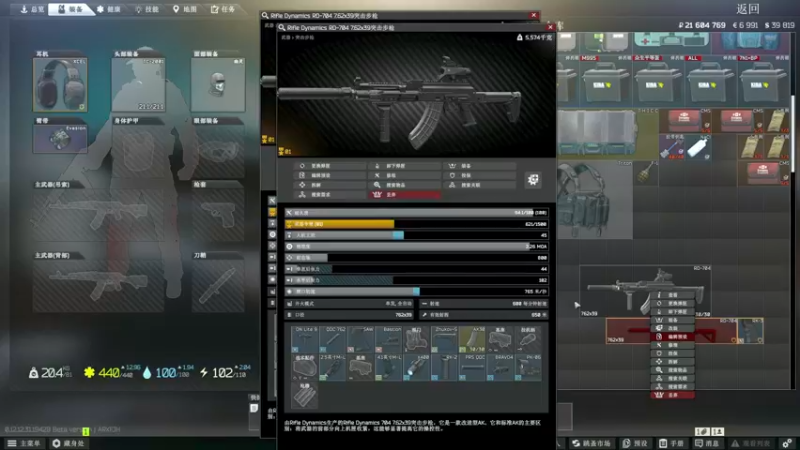
Task: Open the gear settings icon in inspect window
Action: pos(533,180)
